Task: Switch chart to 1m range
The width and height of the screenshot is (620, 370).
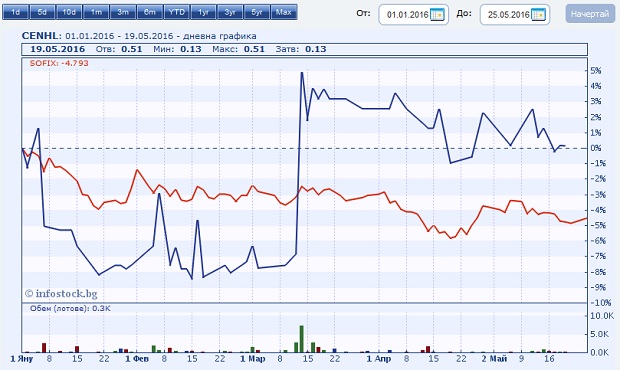Action: tap(96, 12)
